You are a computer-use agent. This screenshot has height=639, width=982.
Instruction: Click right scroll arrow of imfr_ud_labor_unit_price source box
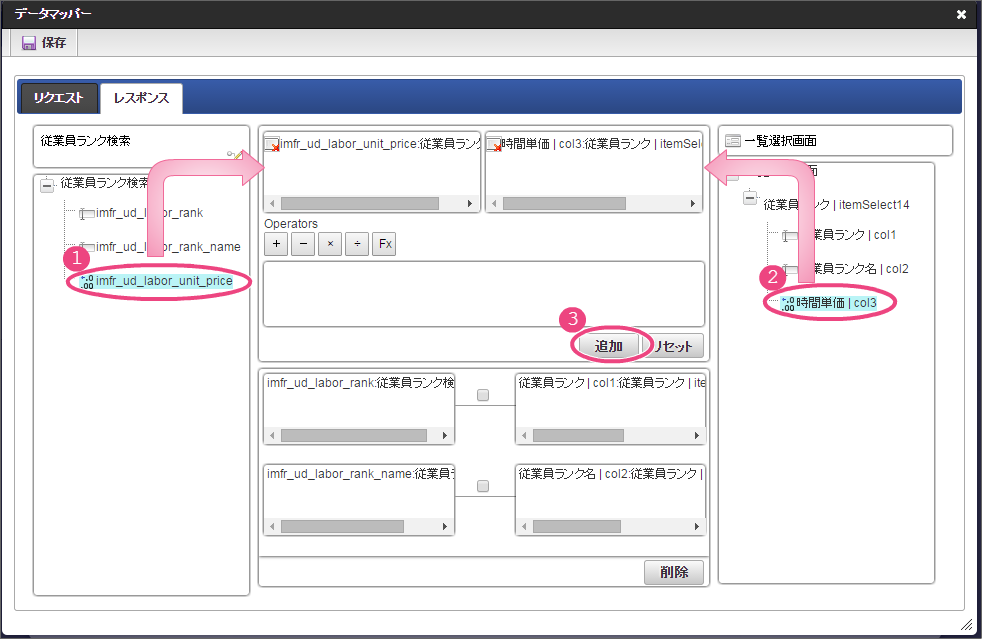(470, 204)
